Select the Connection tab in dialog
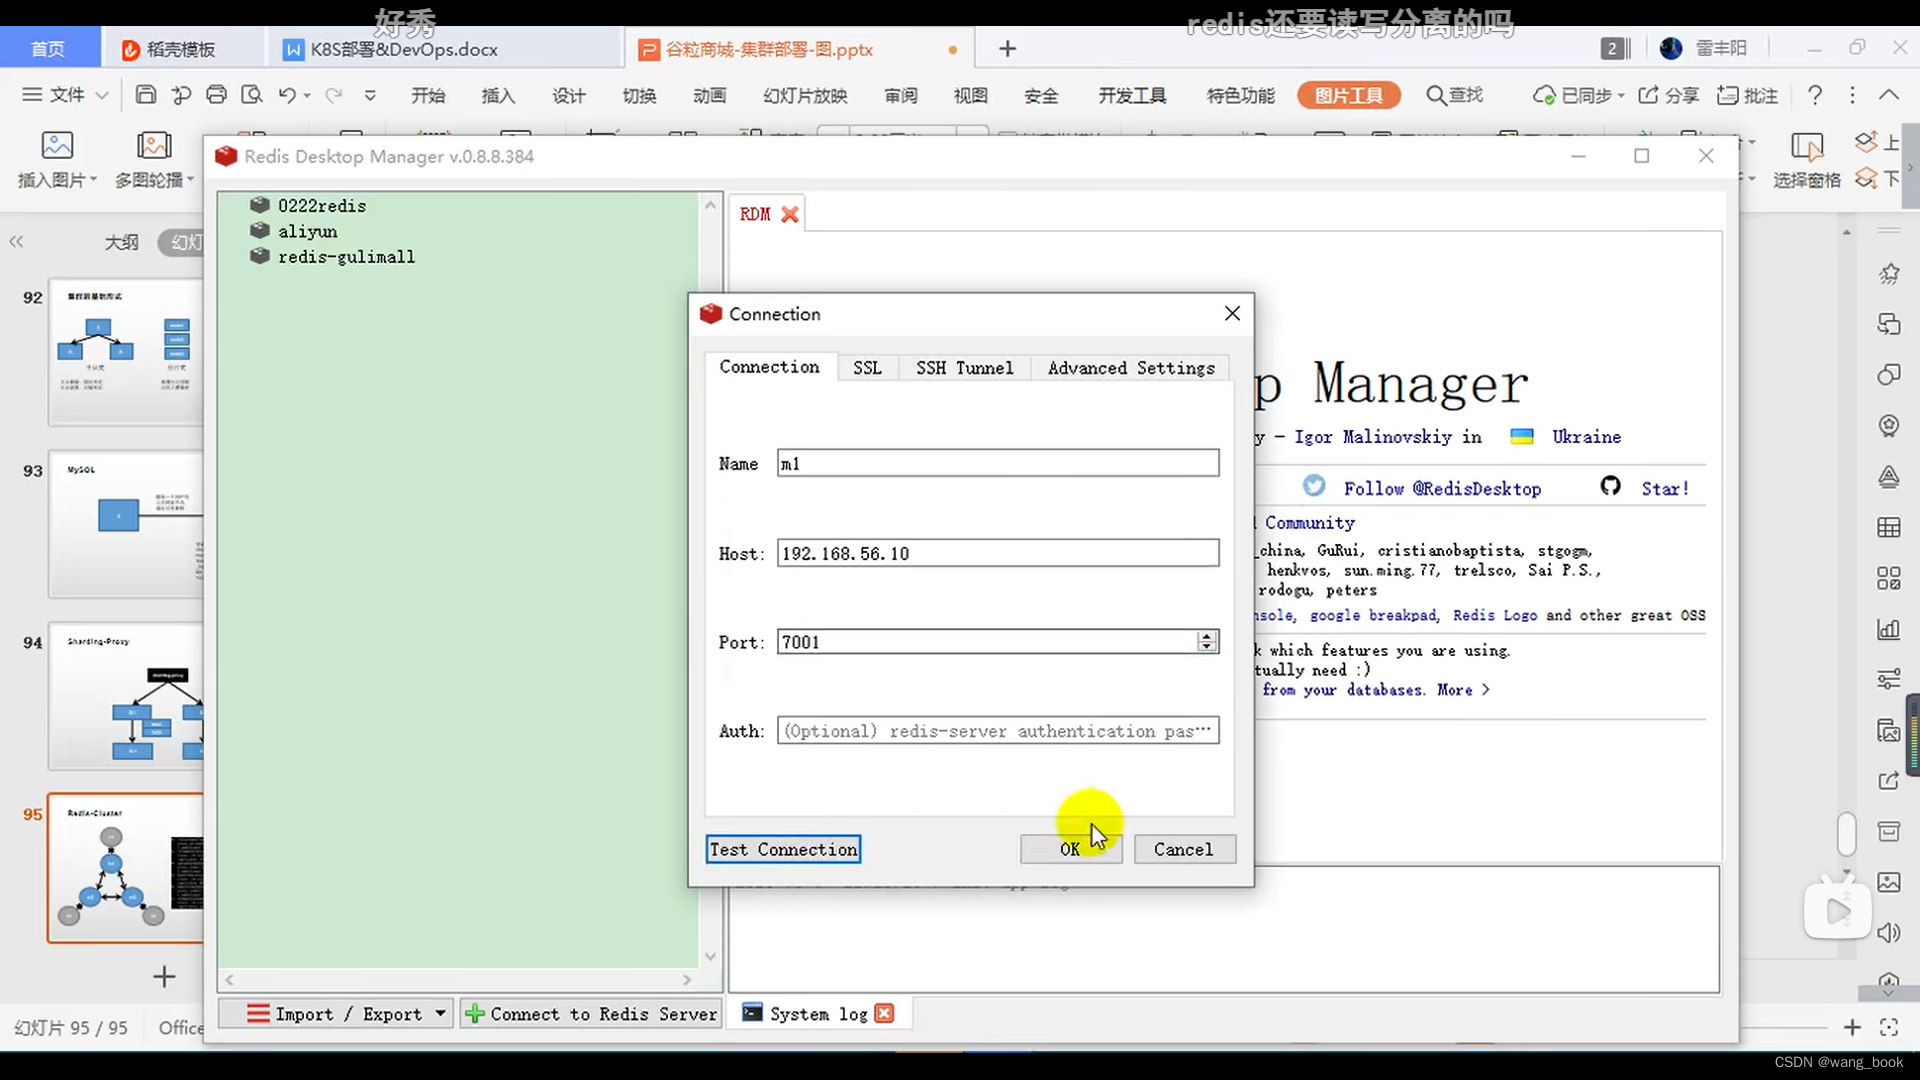Image resolution: width=1920 pixels, height=1080 pixels. pos(769,367)
